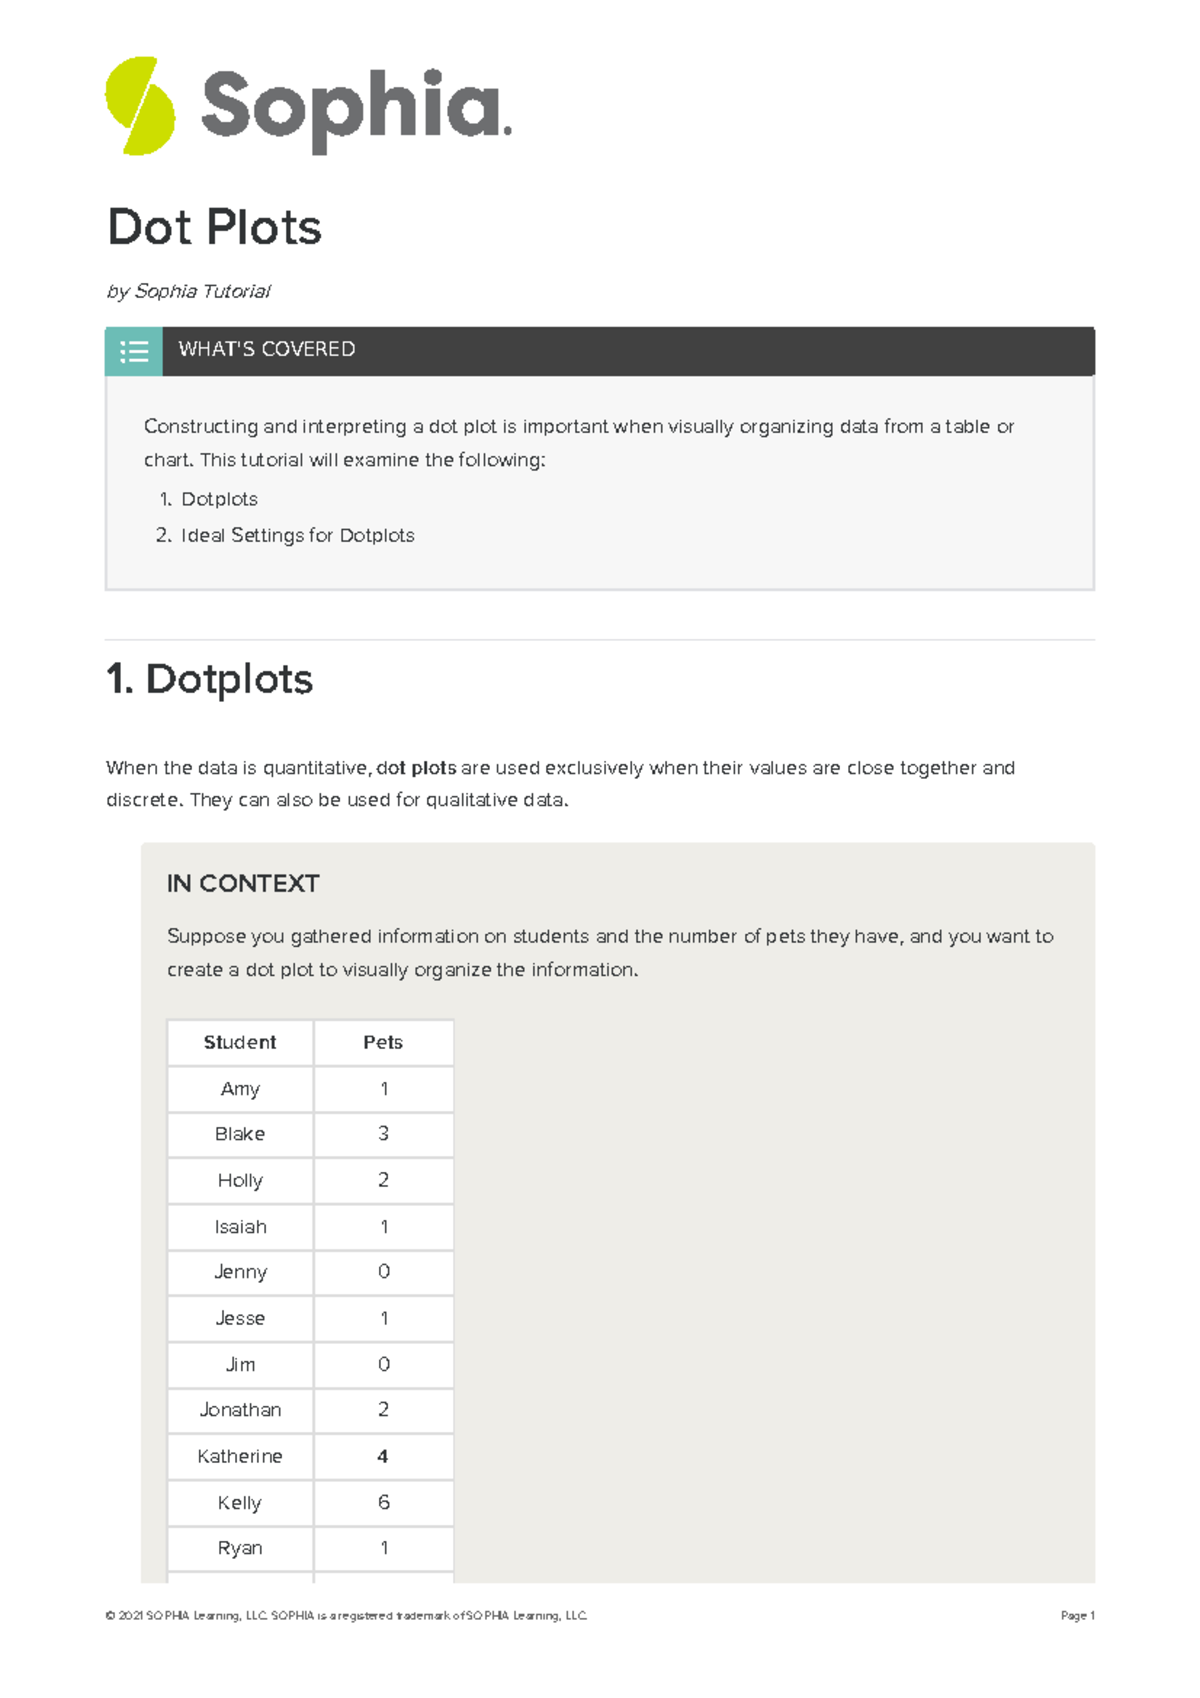1200x1698 pixels.
Task: Click the SOPHIA Learning copyright footer
Action: tap(346, 1615)
